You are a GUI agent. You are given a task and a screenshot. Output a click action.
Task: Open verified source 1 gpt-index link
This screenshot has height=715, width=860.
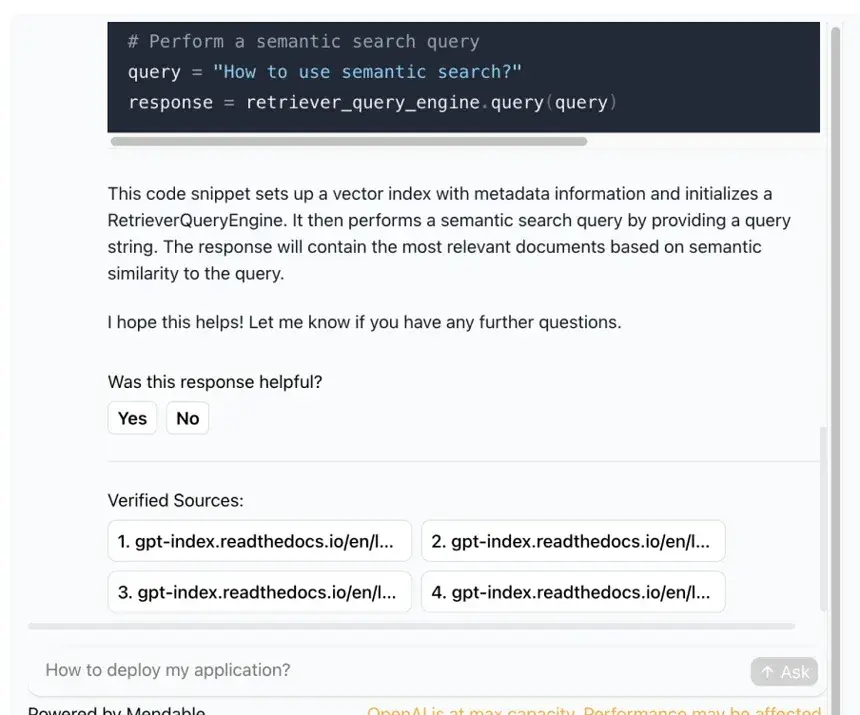coord(259,541)
